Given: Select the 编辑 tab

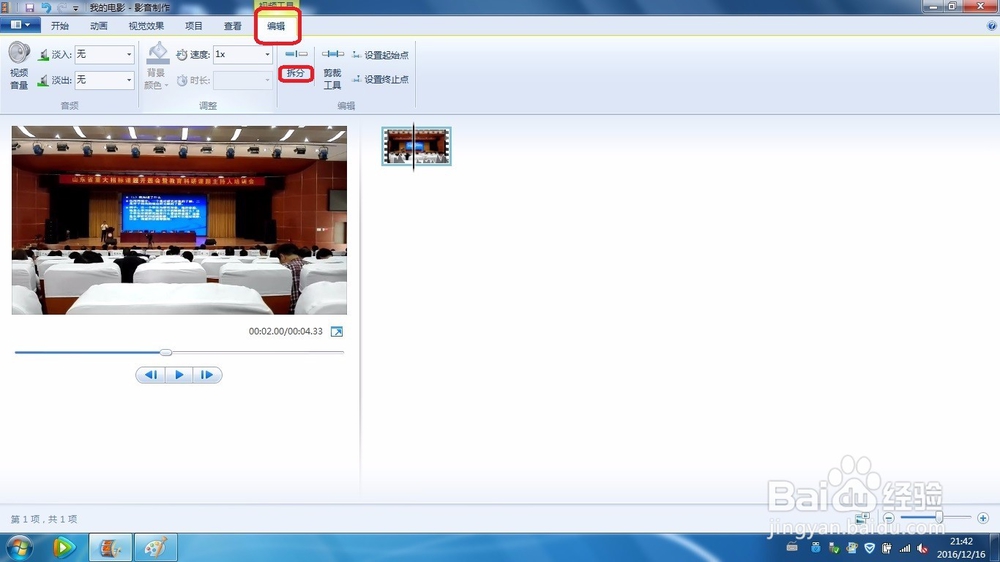Looking at the screenshot, I should pyautogui.click(x=276, y=26).
